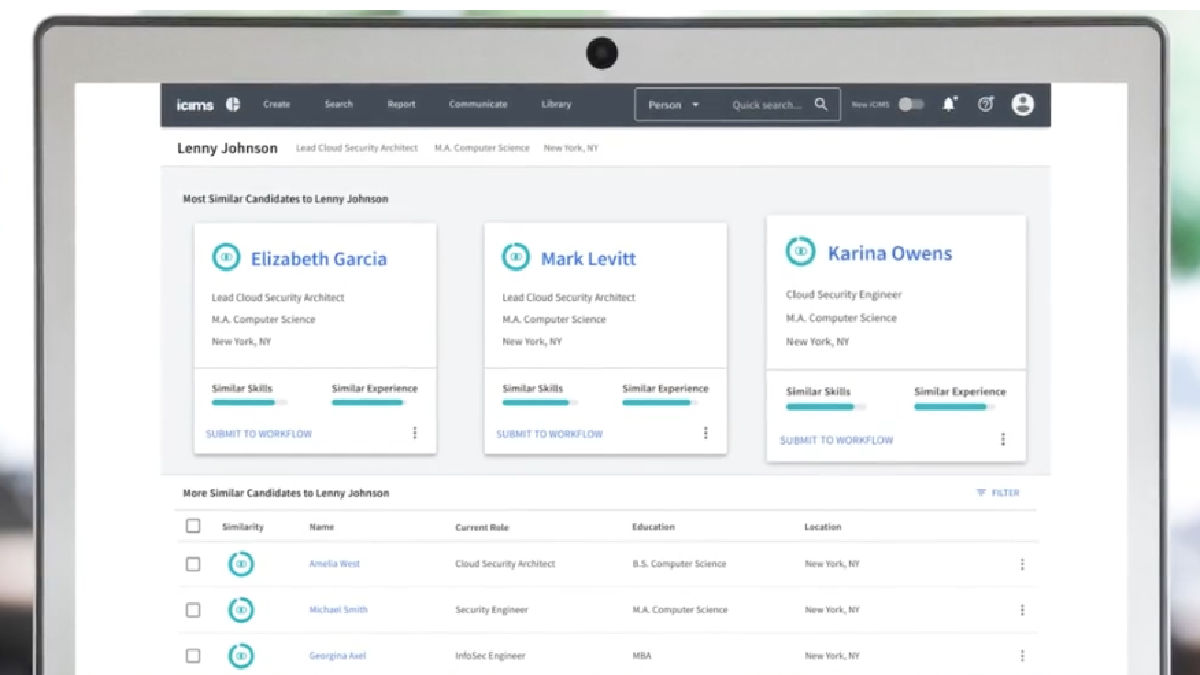Image resolution: width=1200 pixels, height=675 pixels.
Task: Open the row menu for Amelia West
Action: pos(1022,564)
